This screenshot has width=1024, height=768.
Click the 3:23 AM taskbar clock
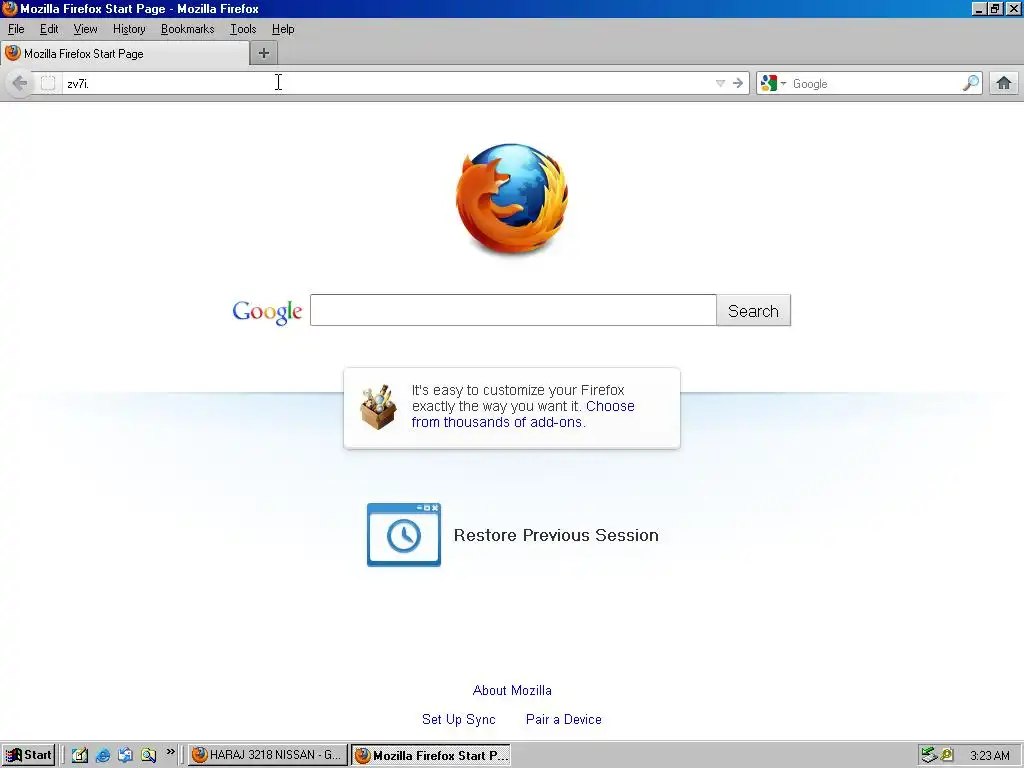(989, 756)
